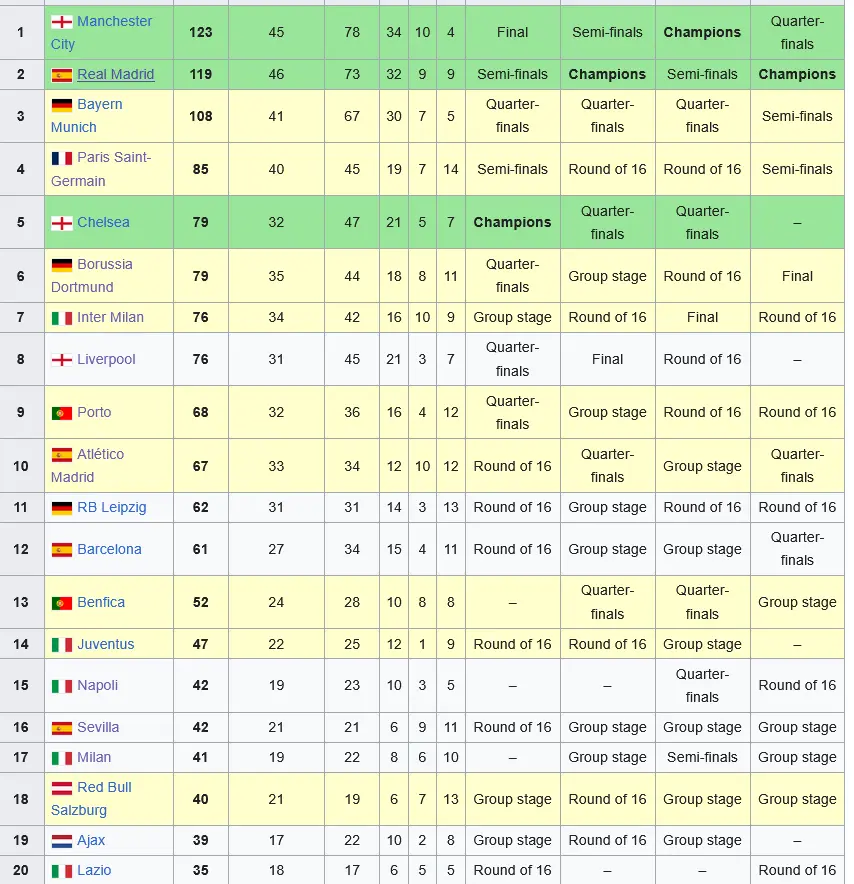
Task: Click the Portugal flag beside Porto
Action: (61, 413)
